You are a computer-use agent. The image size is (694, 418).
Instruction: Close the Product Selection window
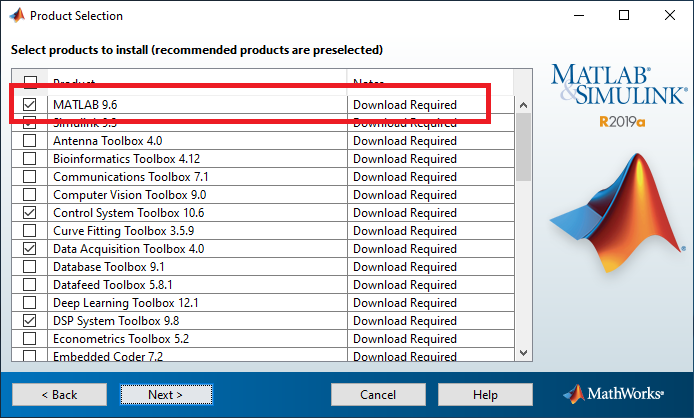tap(670, 15)
